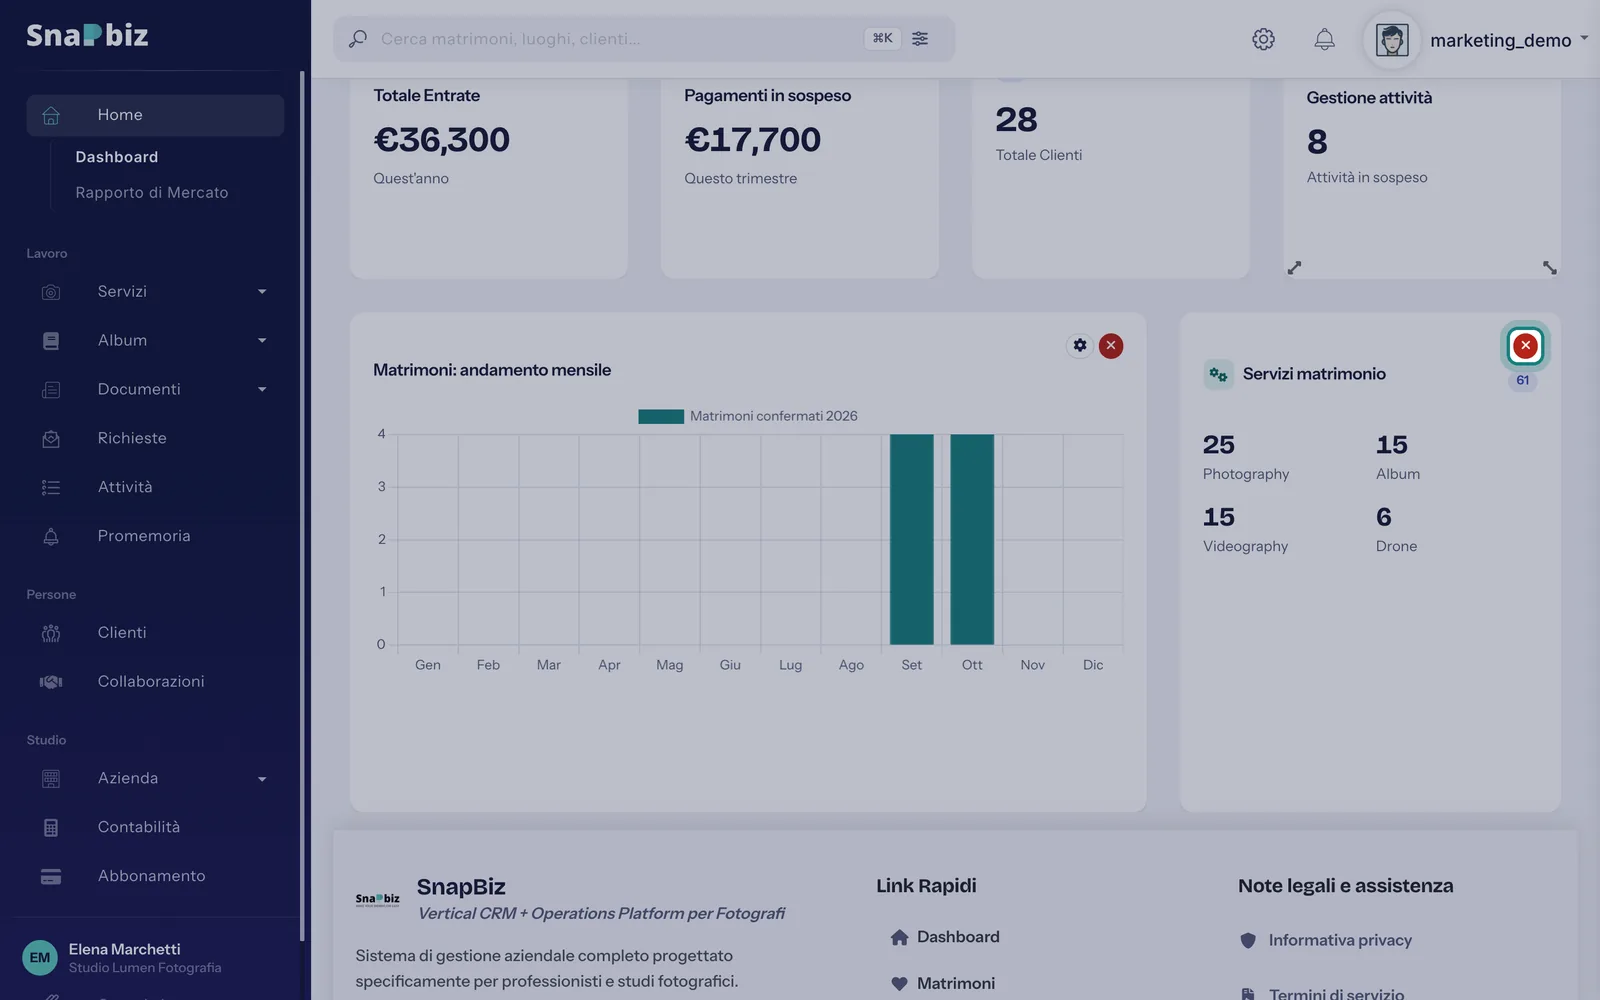Click the 61 badge under the Servizi matrimonio close button
The image size is (1600, 1000).
[1523, 381]
